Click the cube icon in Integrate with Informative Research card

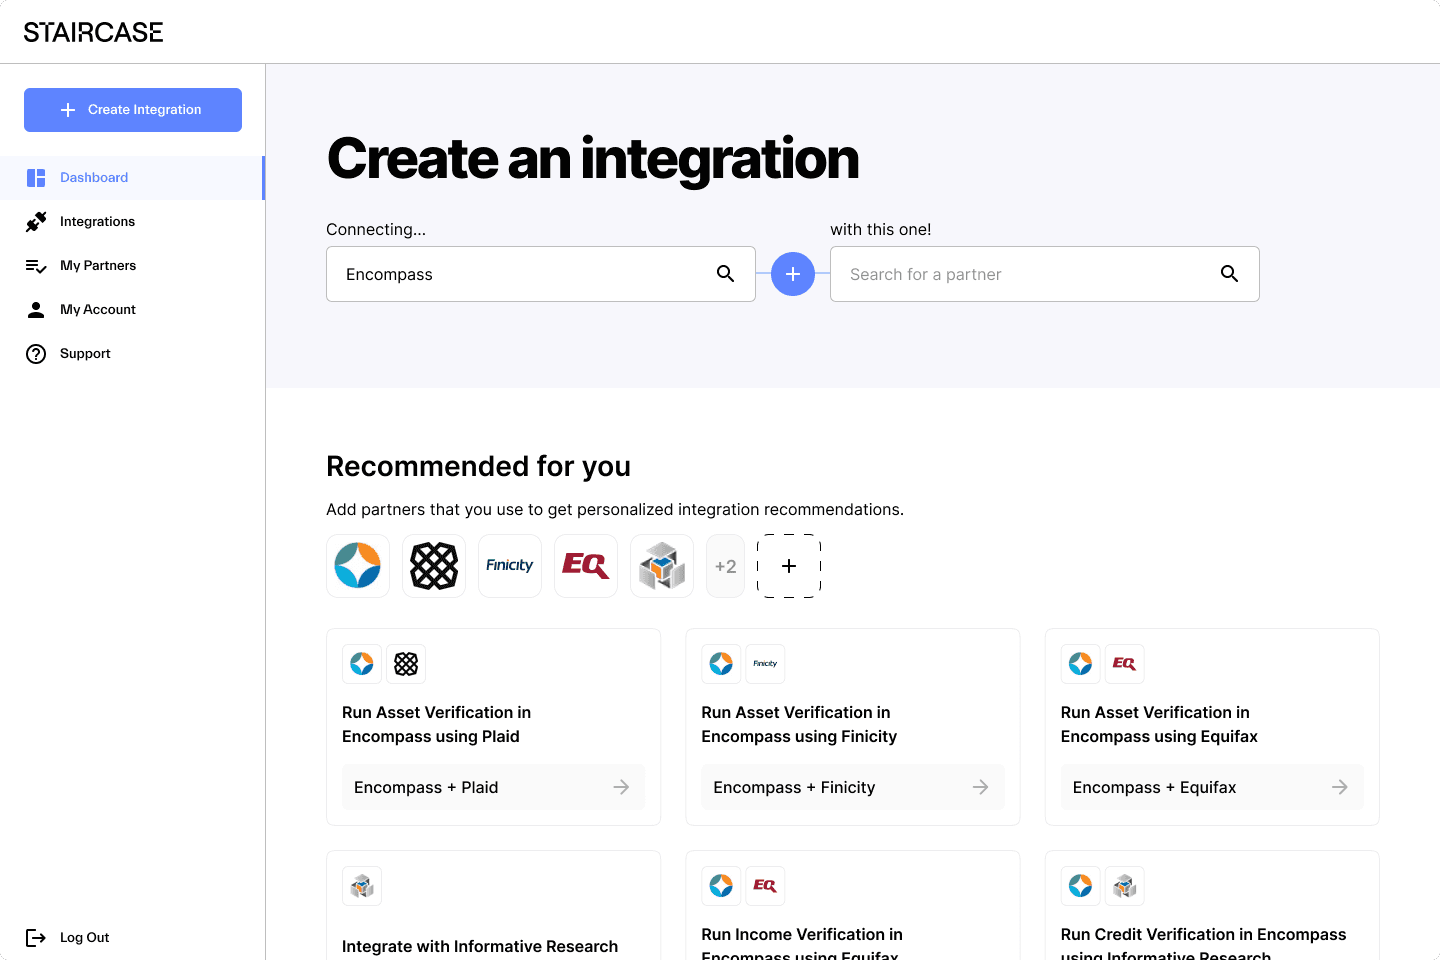coord(362,886)
